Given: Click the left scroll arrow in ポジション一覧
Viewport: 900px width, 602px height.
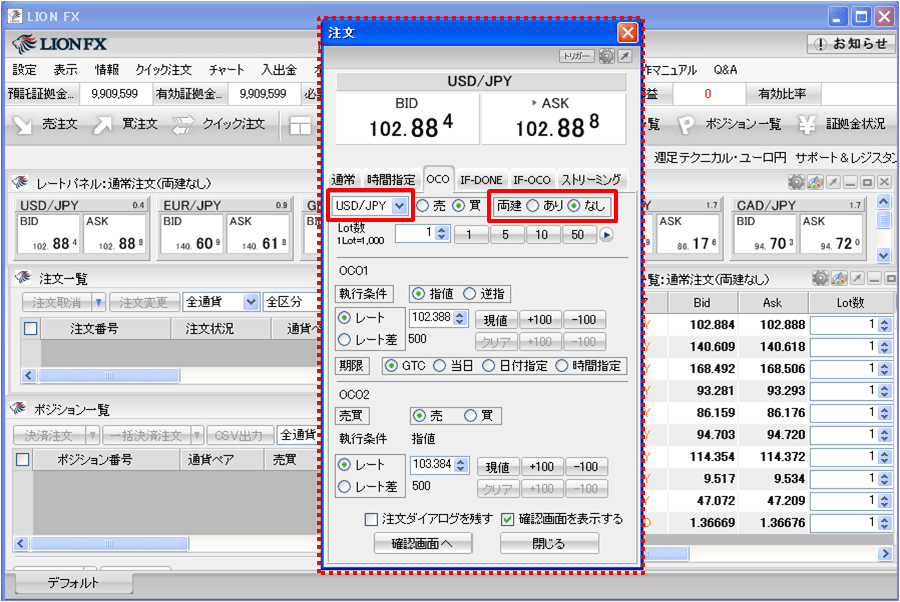Looking at the screenshot, I should click(21, 543).
